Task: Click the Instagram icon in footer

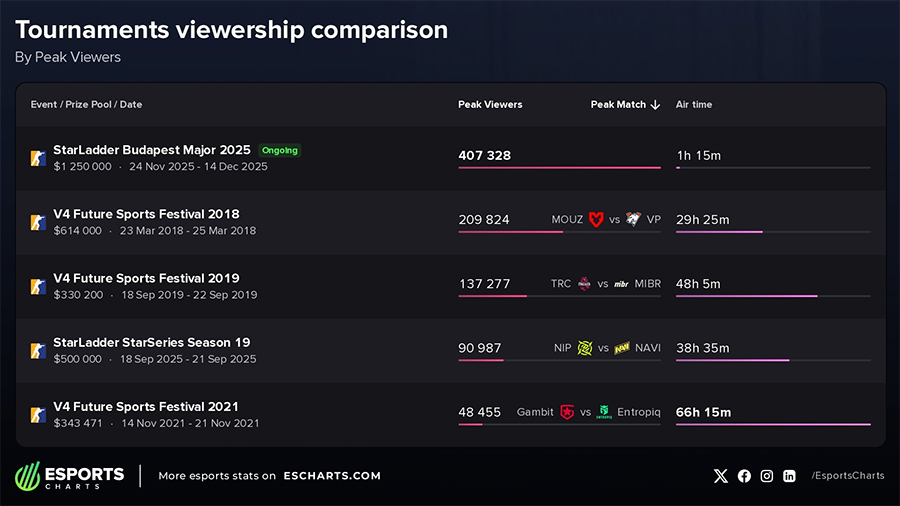Action: (767, 476)
